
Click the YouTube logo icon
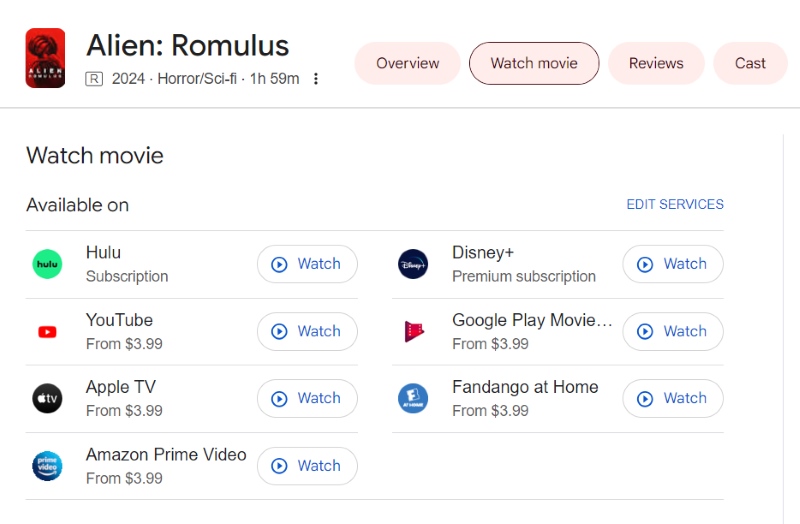coord(47,331)
